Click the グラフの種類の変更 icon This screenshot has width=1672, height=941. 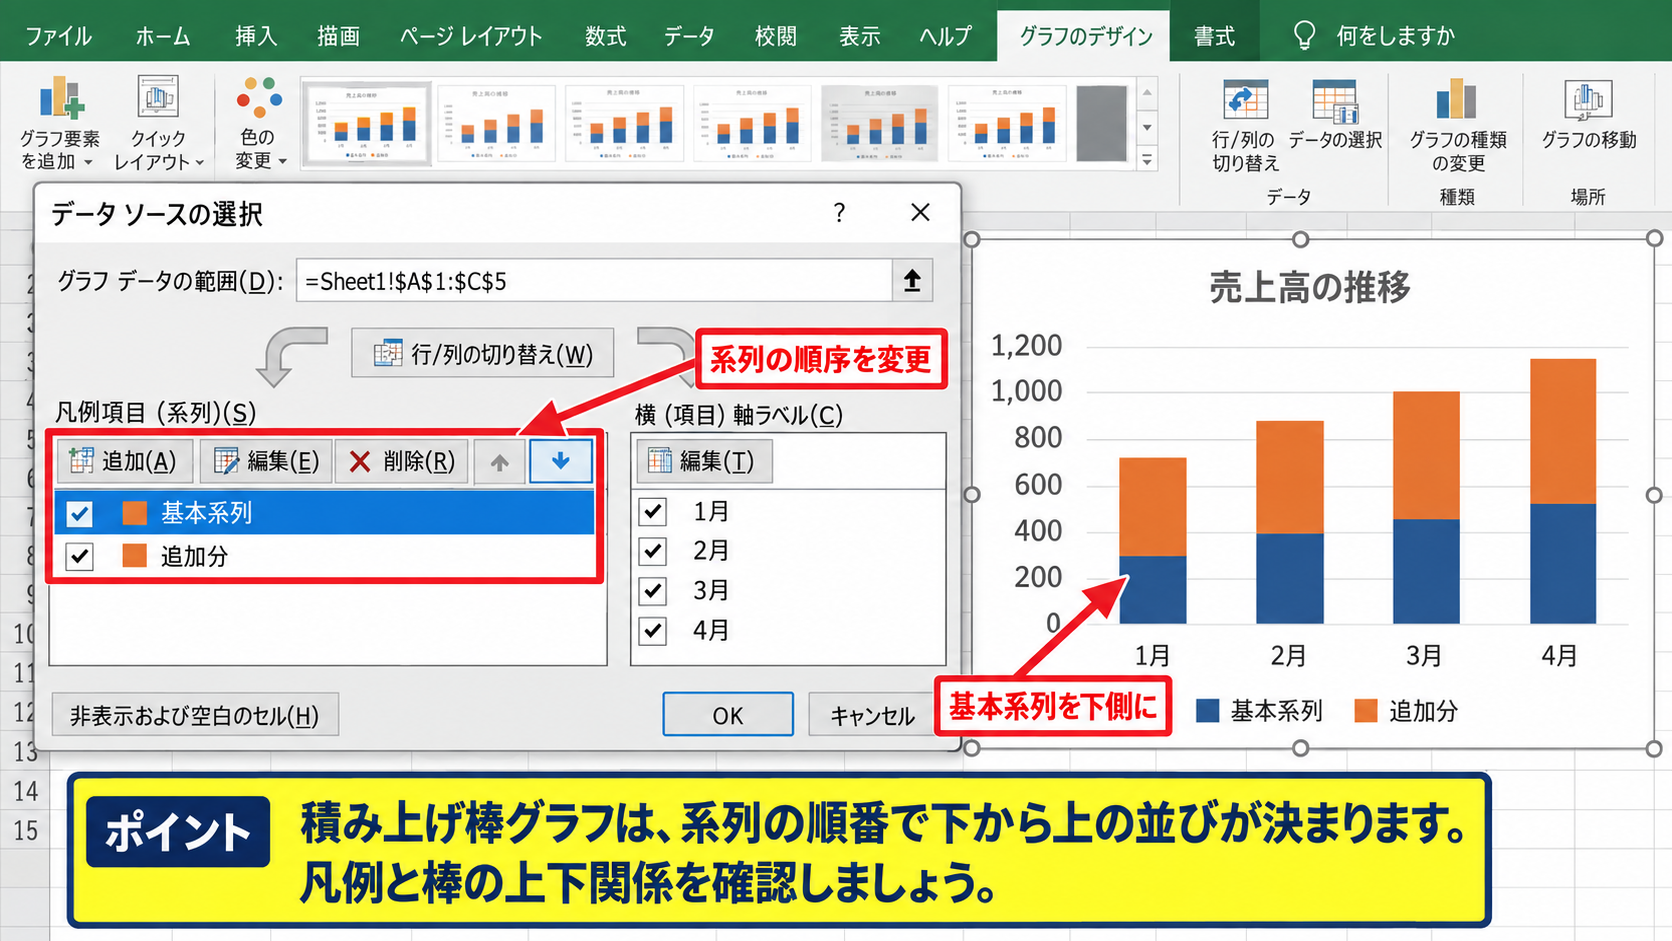point(1457,125)
